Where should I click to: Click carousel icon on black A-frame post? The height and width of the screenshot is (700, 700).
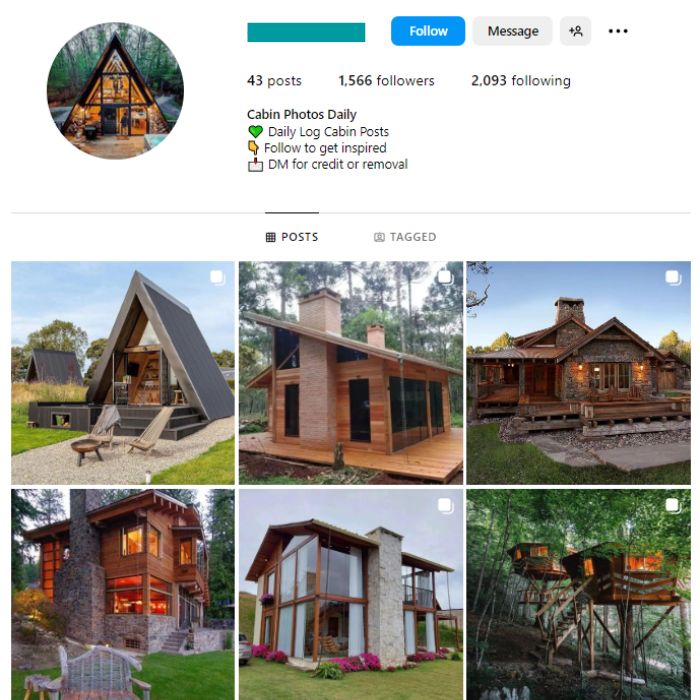[217, 278]
